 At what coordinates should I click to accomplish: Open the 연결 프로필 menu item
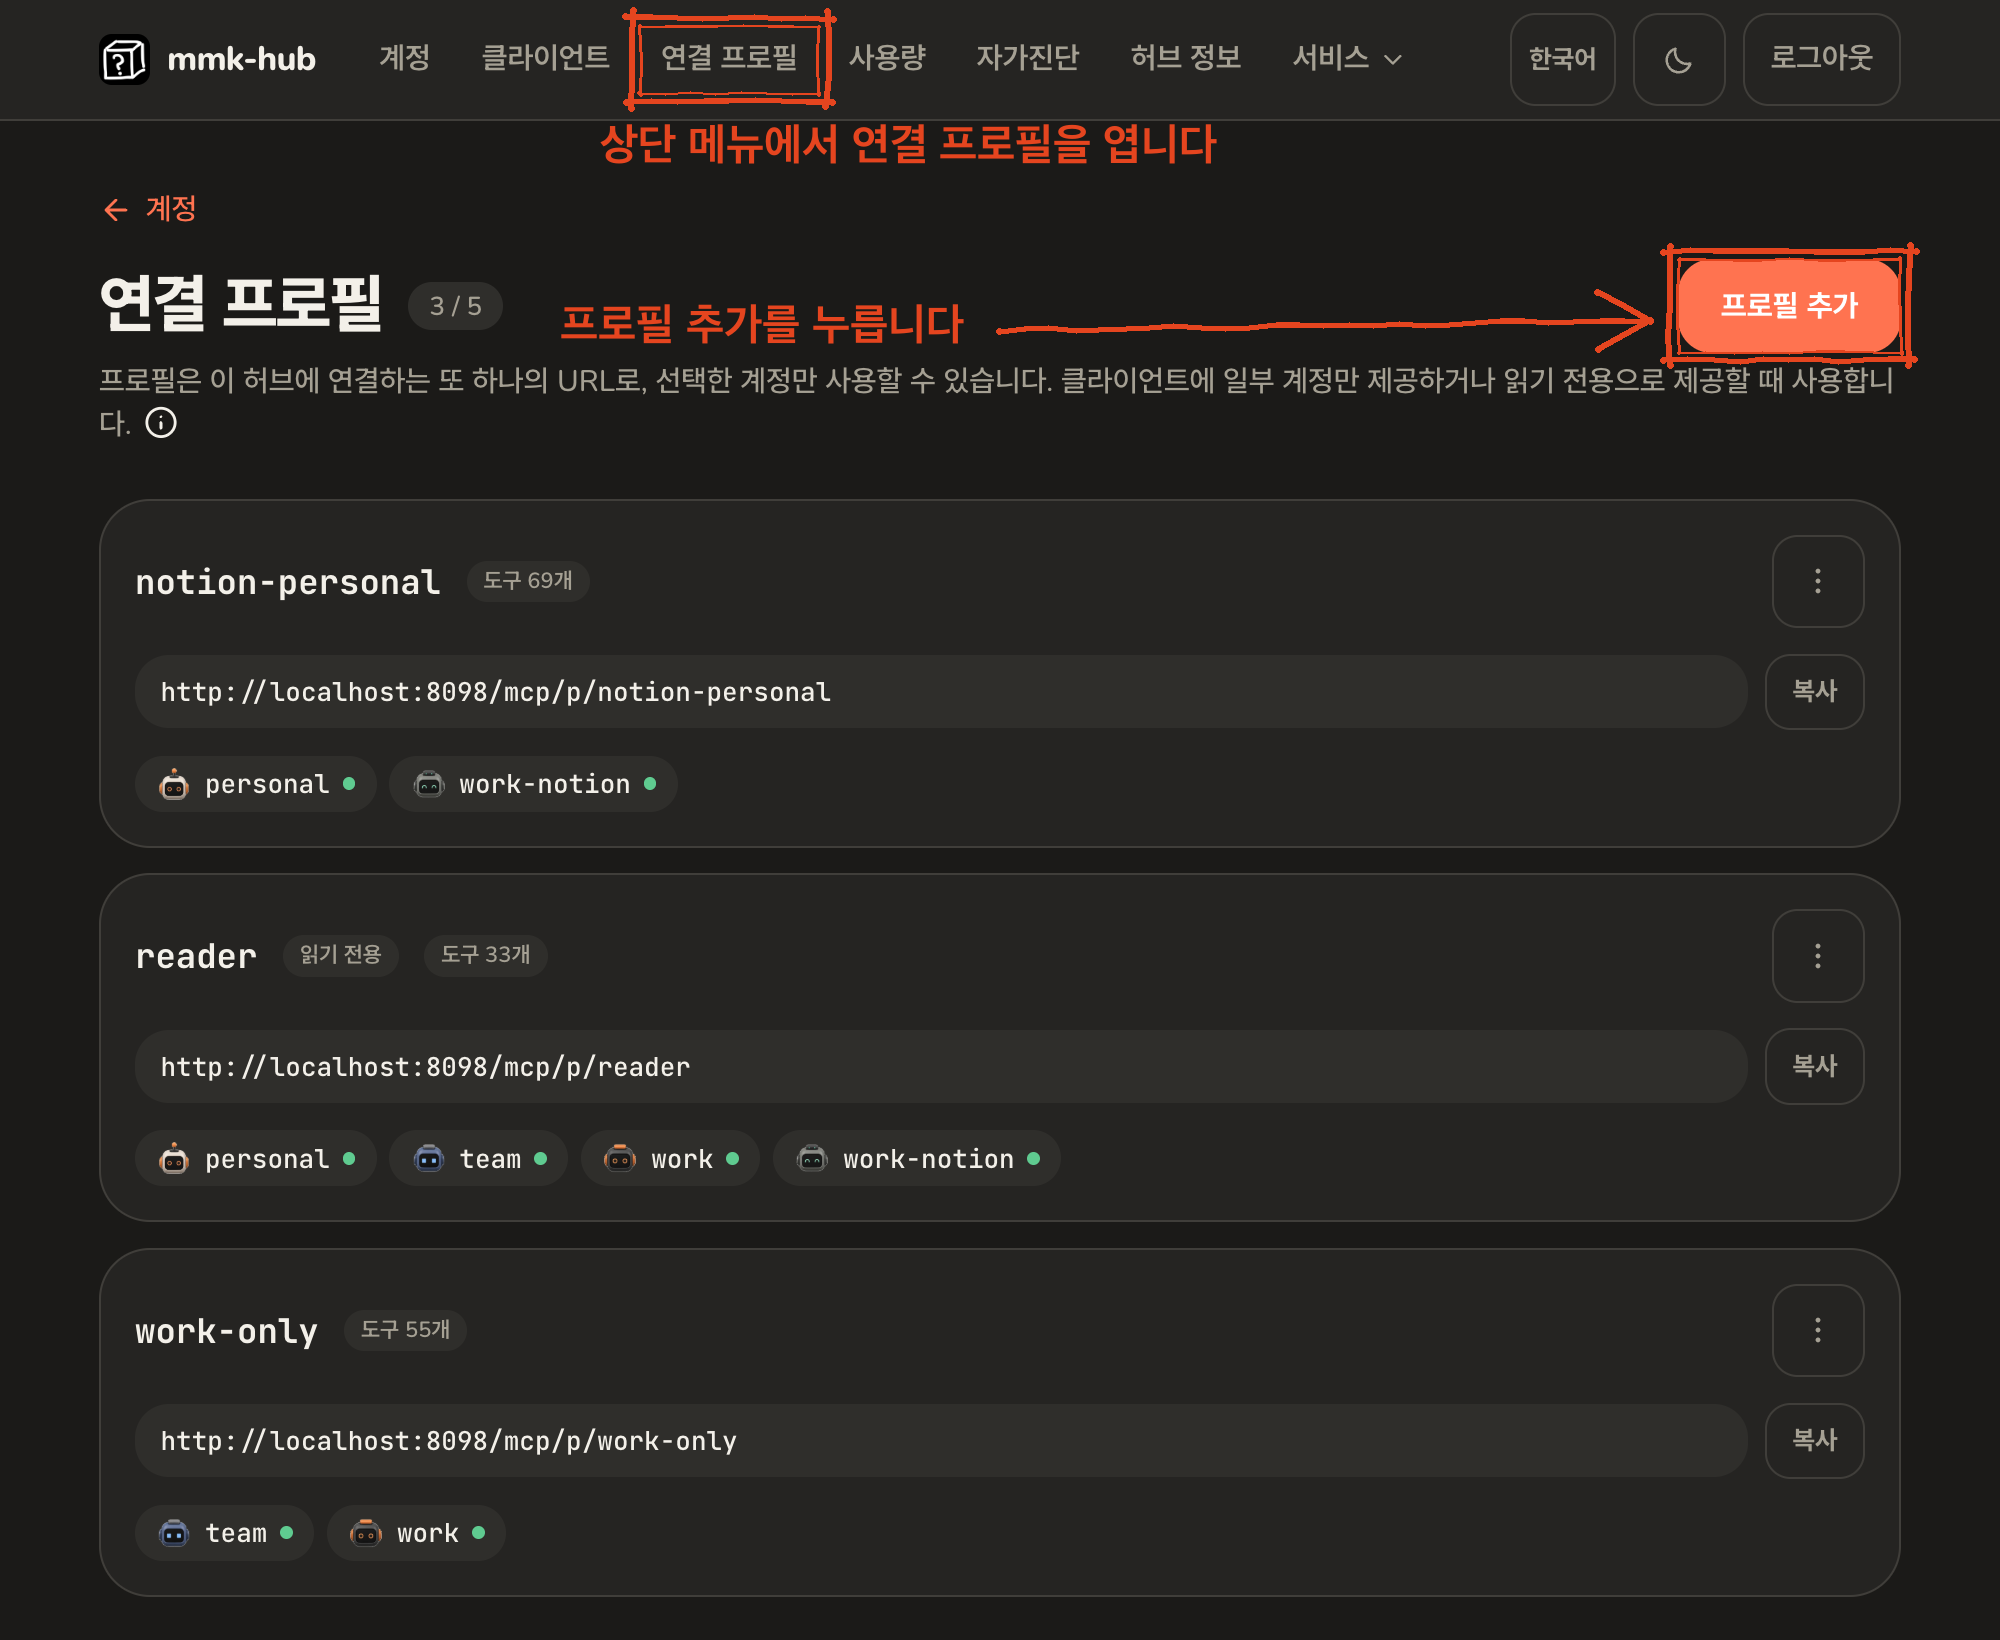point(729,58)
